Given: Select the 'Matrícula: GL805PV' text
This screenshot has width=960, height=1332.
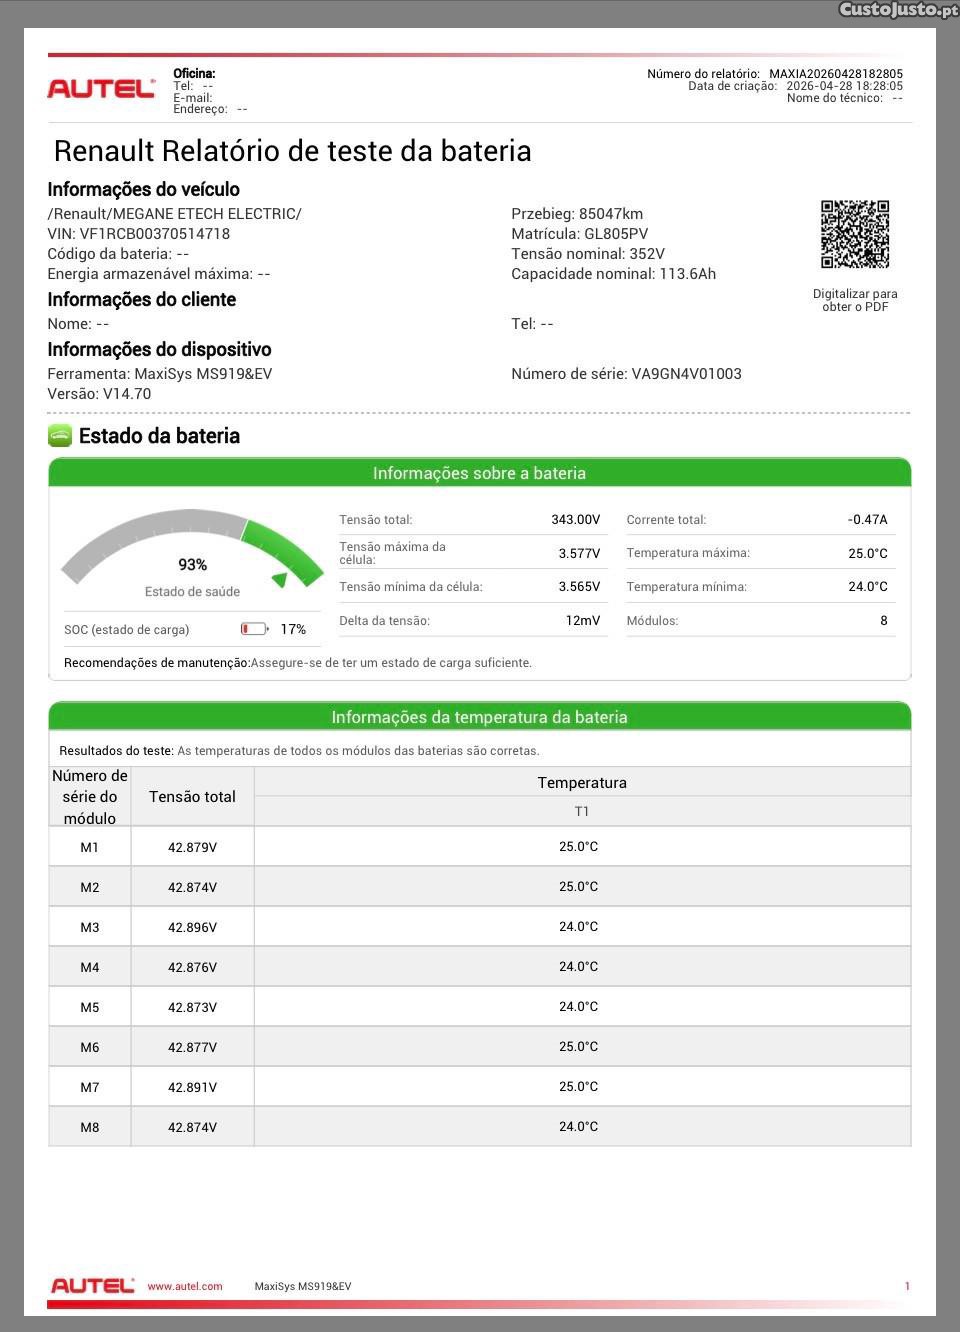Looking at the screenshot, I should pos(580,234).
